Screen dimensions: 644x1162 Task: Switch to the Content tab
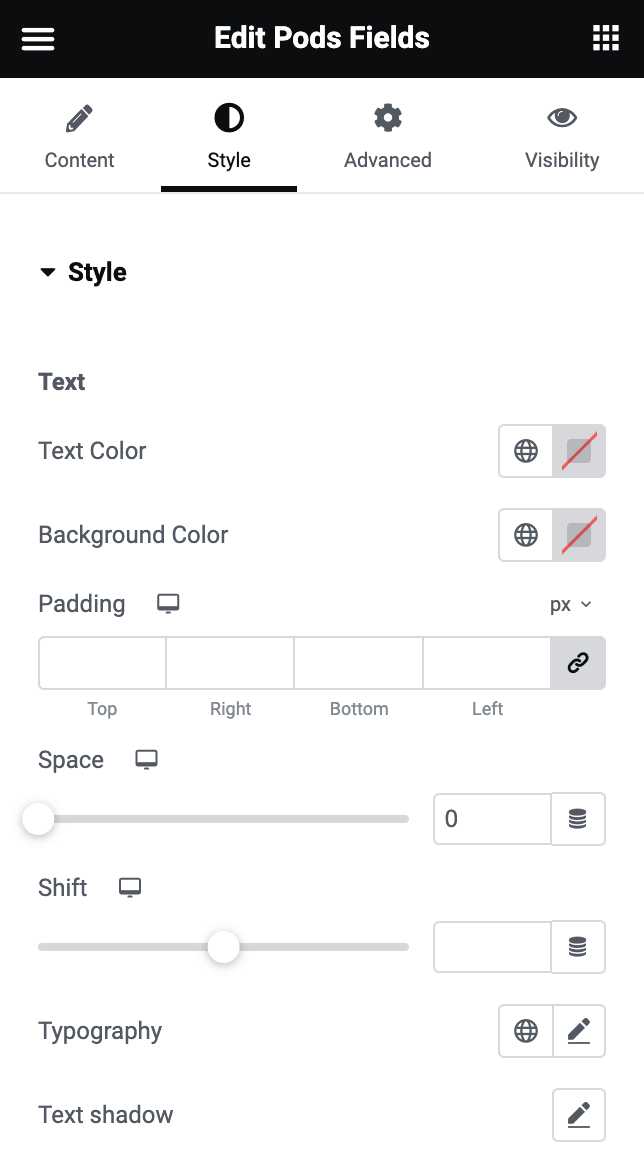[80, 138]
